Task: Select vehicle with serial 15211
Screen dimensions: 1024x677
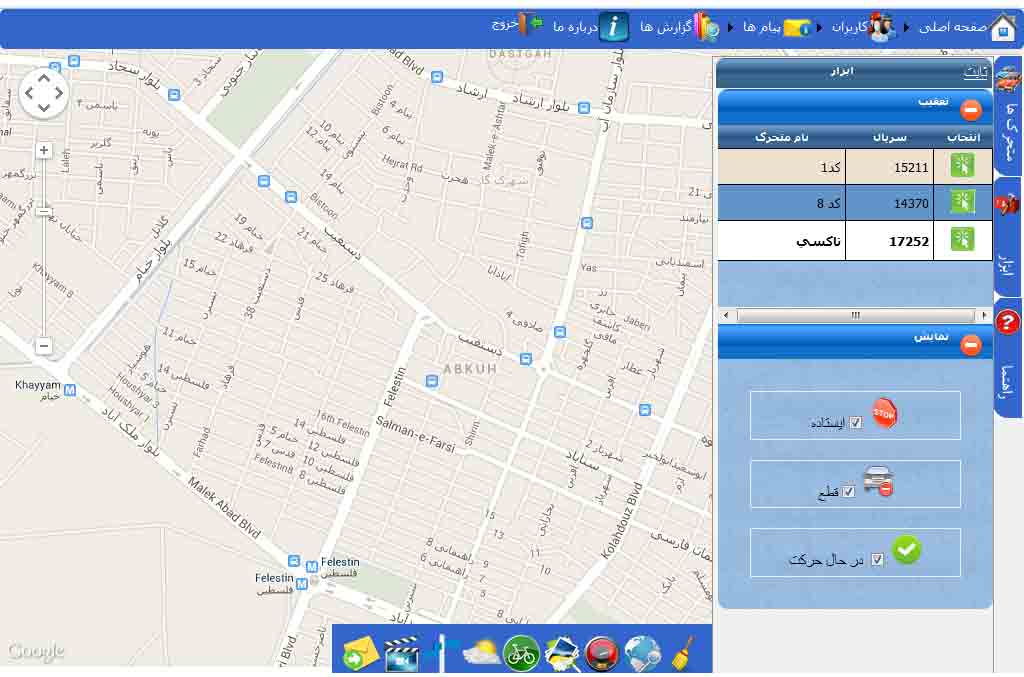Action: click(x=962, y=166)
